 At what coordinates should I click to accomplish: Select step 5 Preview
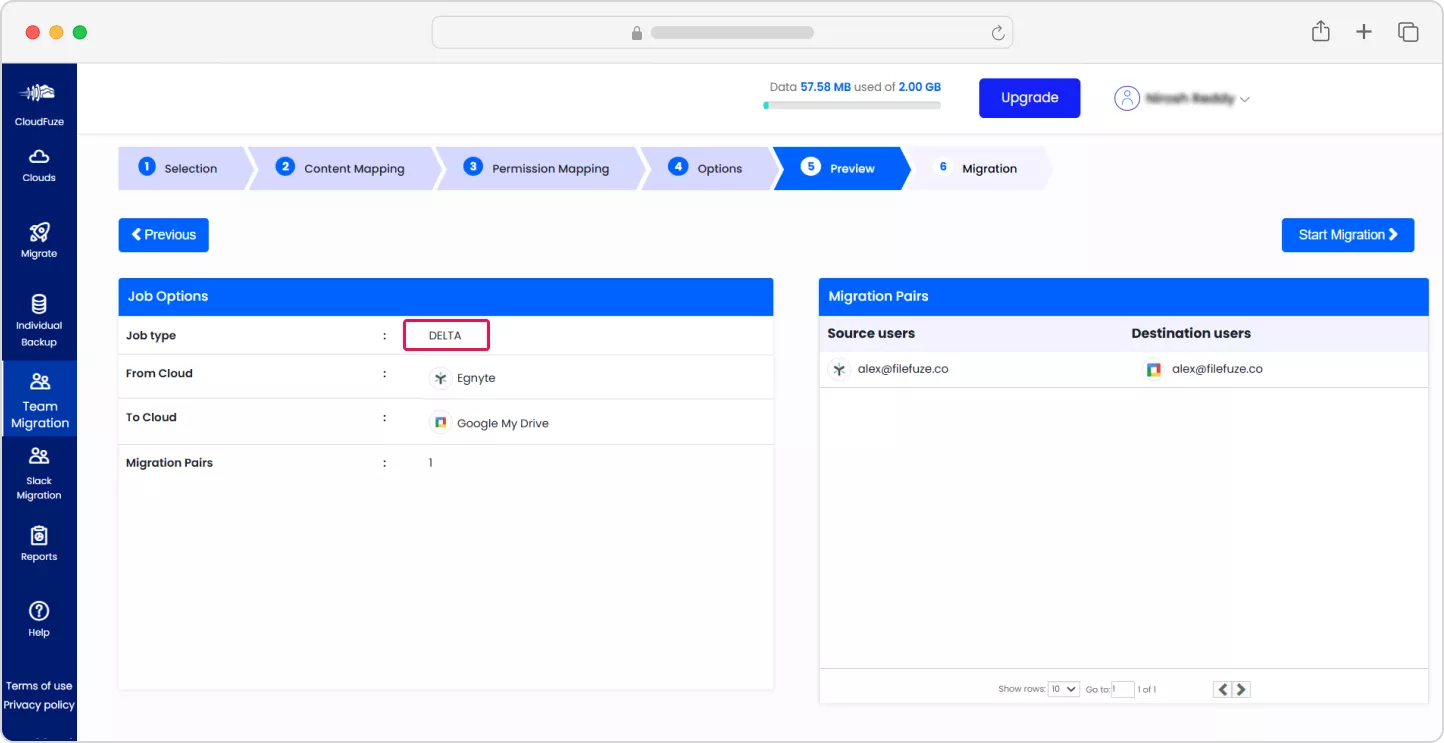[841, 168]
